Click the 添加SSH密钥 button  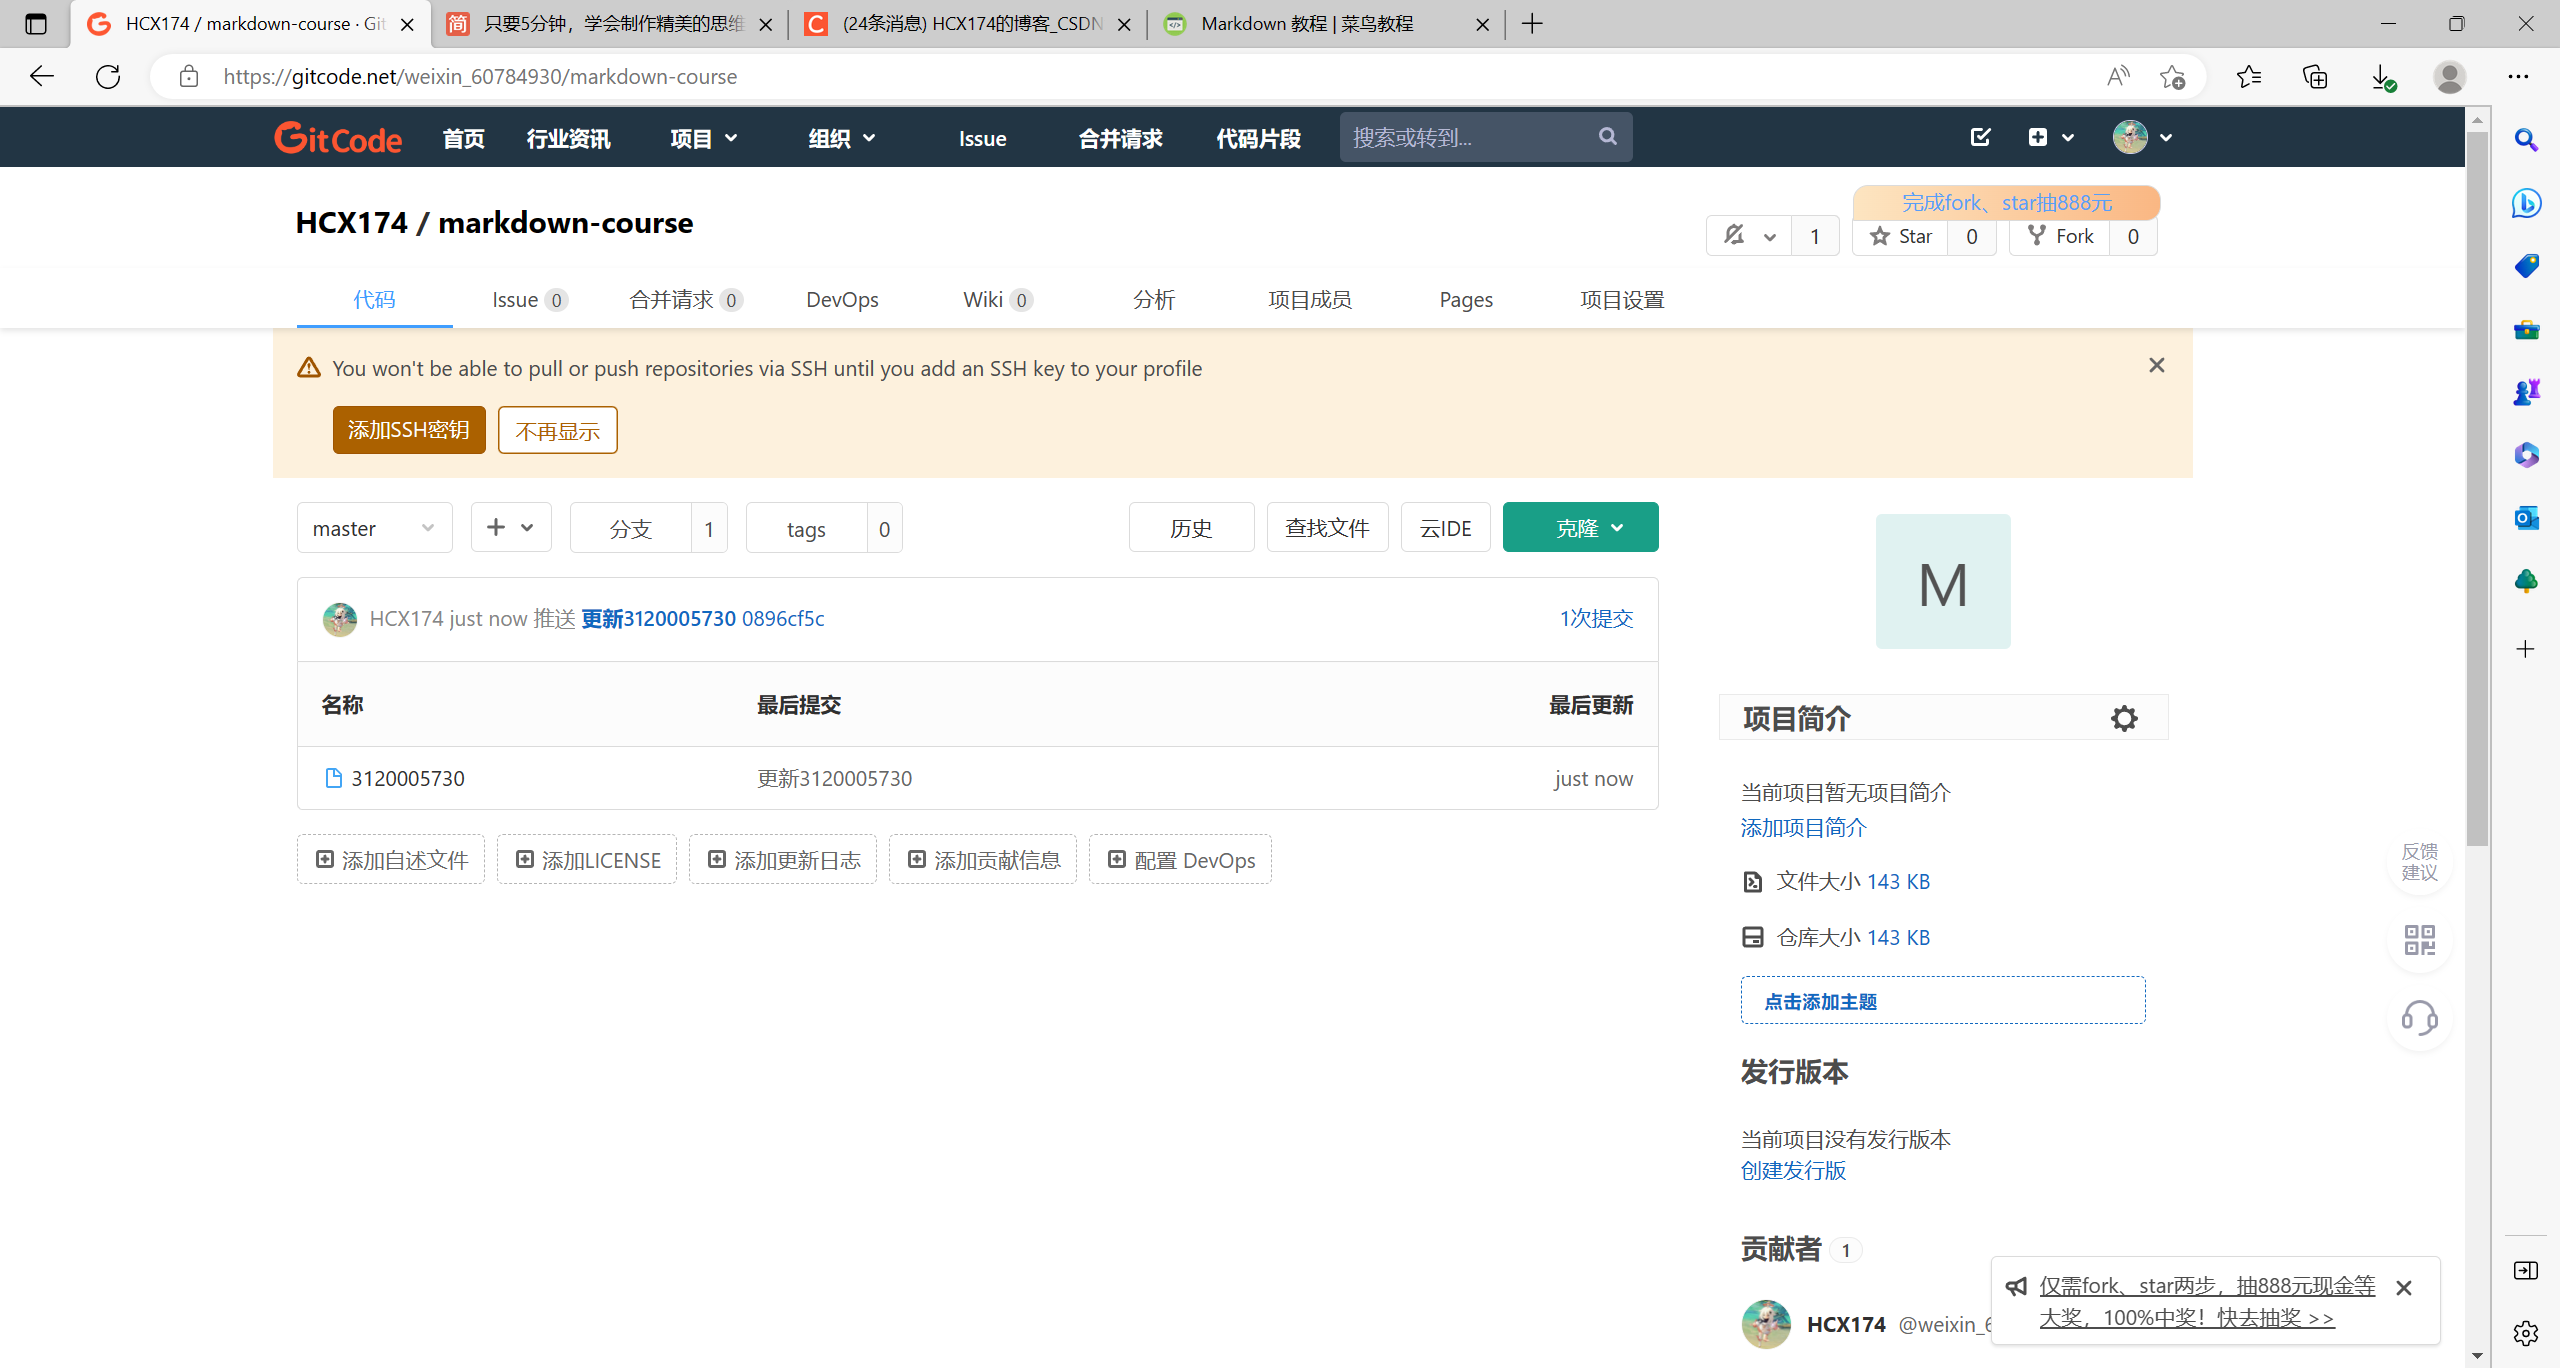click(408, 430)
